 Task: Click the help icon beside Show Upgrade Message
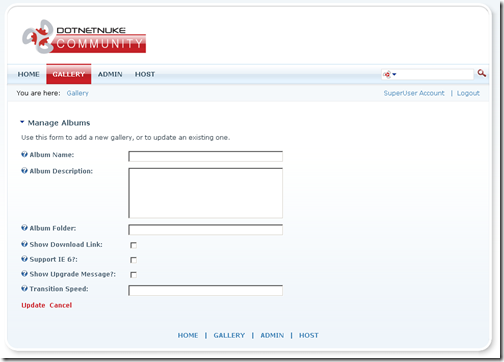click(24, 274)
